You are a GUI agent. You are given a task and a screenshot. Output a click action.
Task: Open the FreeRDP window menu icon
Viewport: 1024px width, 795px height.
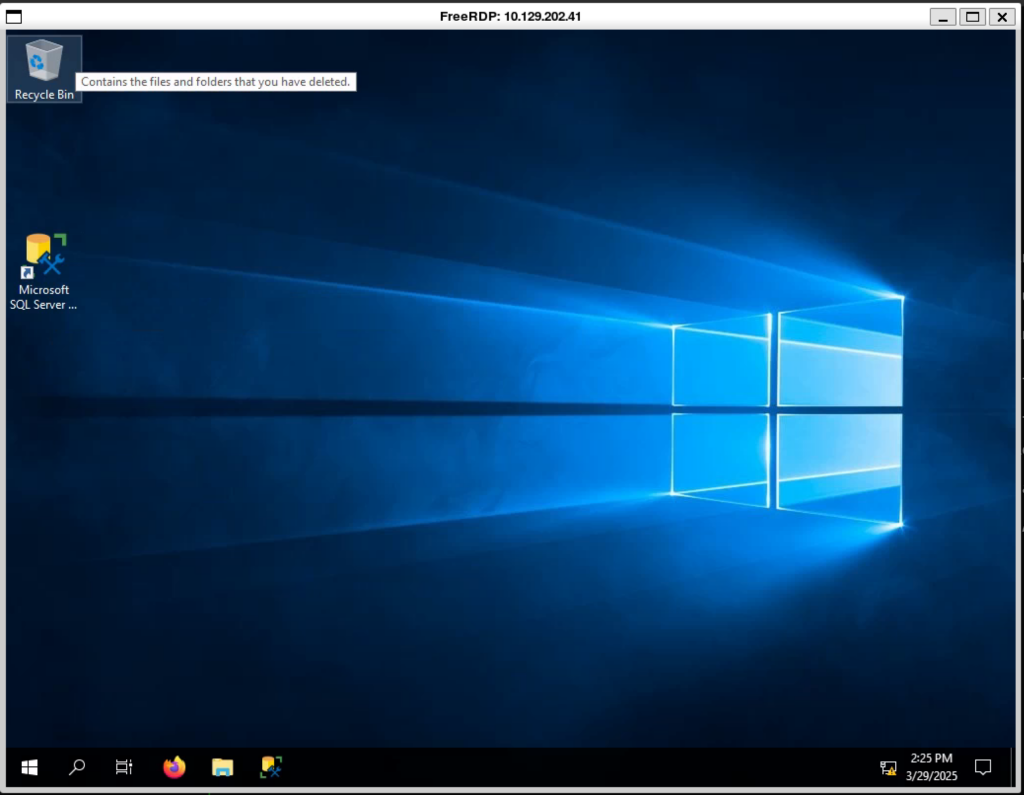point(15,16)
